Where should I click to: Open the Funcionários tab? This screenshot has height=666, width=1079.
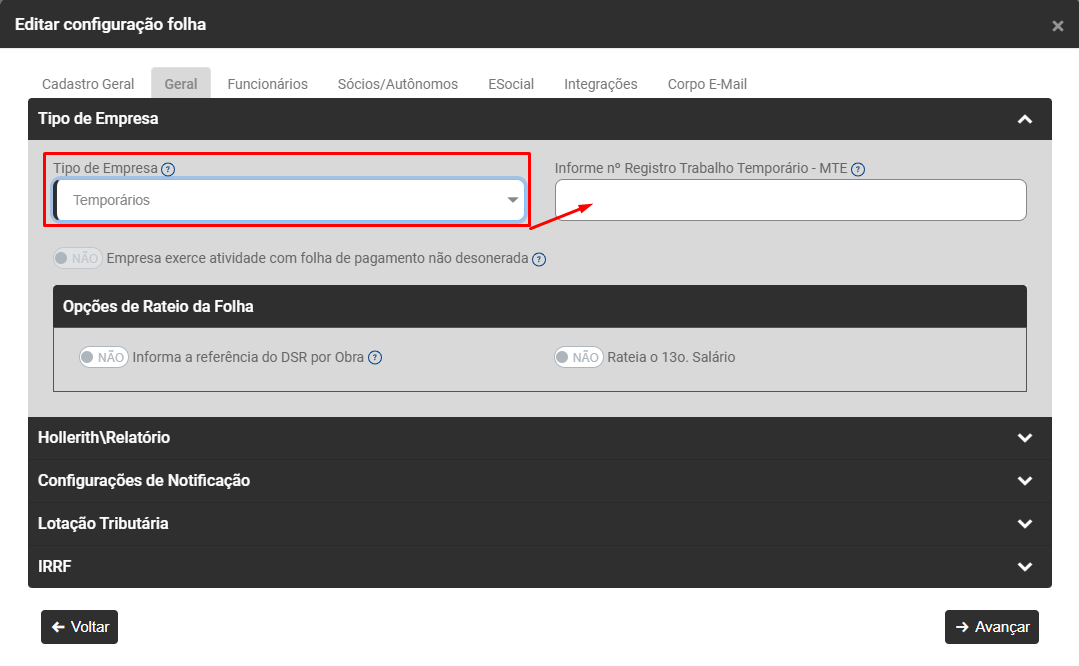click(x=267, y=84)
